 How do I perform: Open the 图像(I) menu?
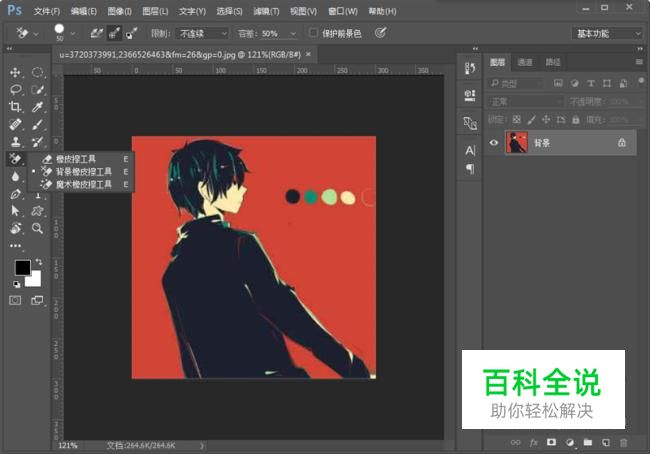[119, 11]
